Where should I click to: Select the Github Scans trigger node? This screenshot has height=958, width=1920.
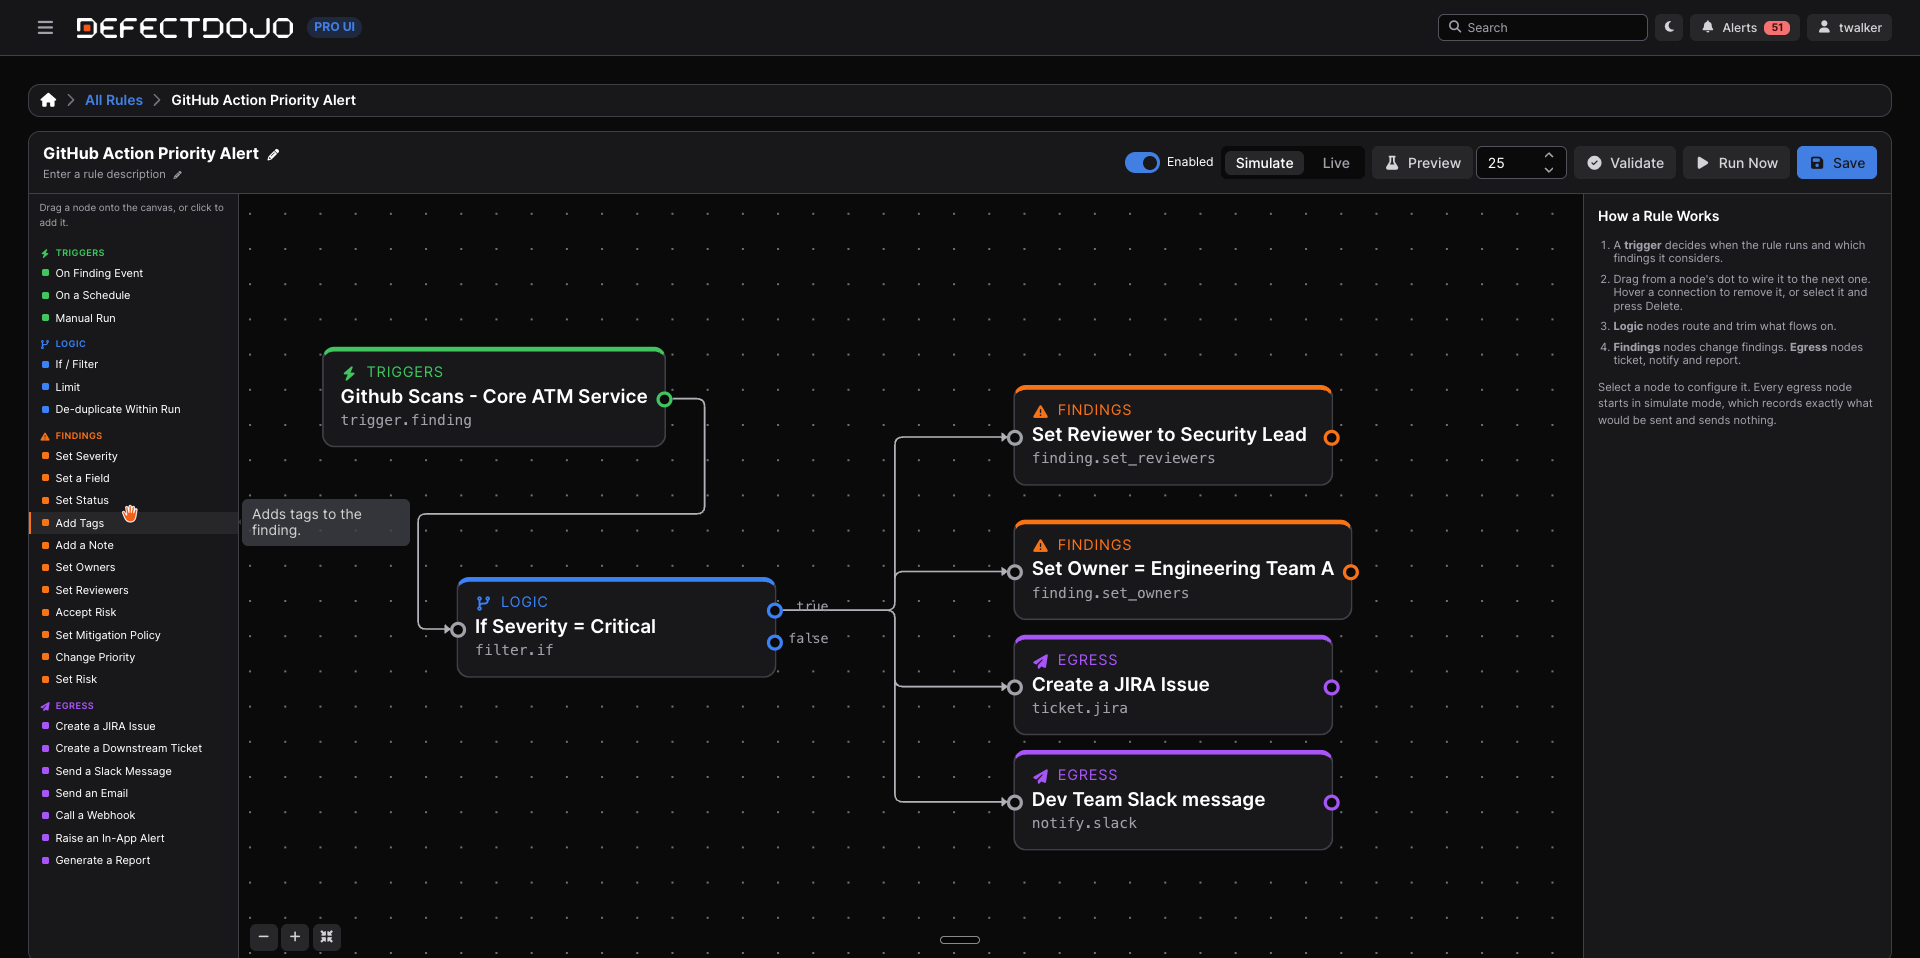pyautogui.click(x=494, y=397)
